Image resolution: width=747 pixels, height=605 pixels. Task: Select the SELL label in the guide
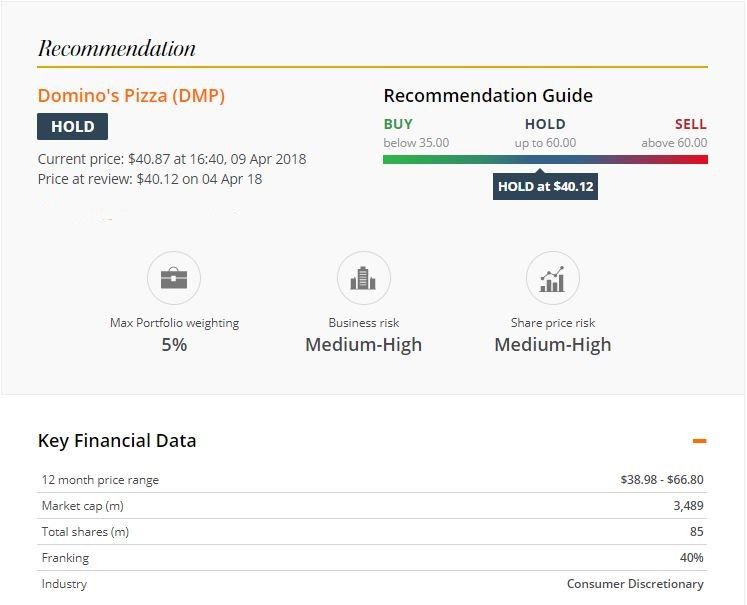pos(690,124)
